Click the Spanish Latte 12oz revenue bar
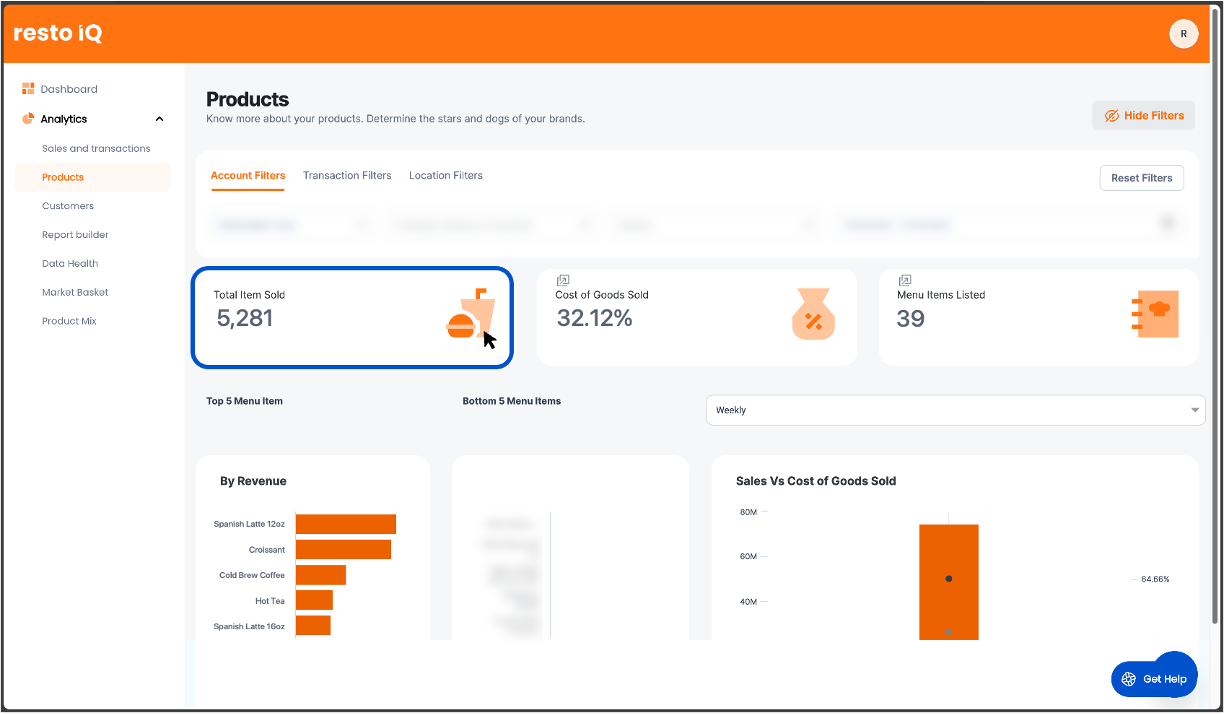The height and width of the screenshot is (714, 1224). coord(346,524)
